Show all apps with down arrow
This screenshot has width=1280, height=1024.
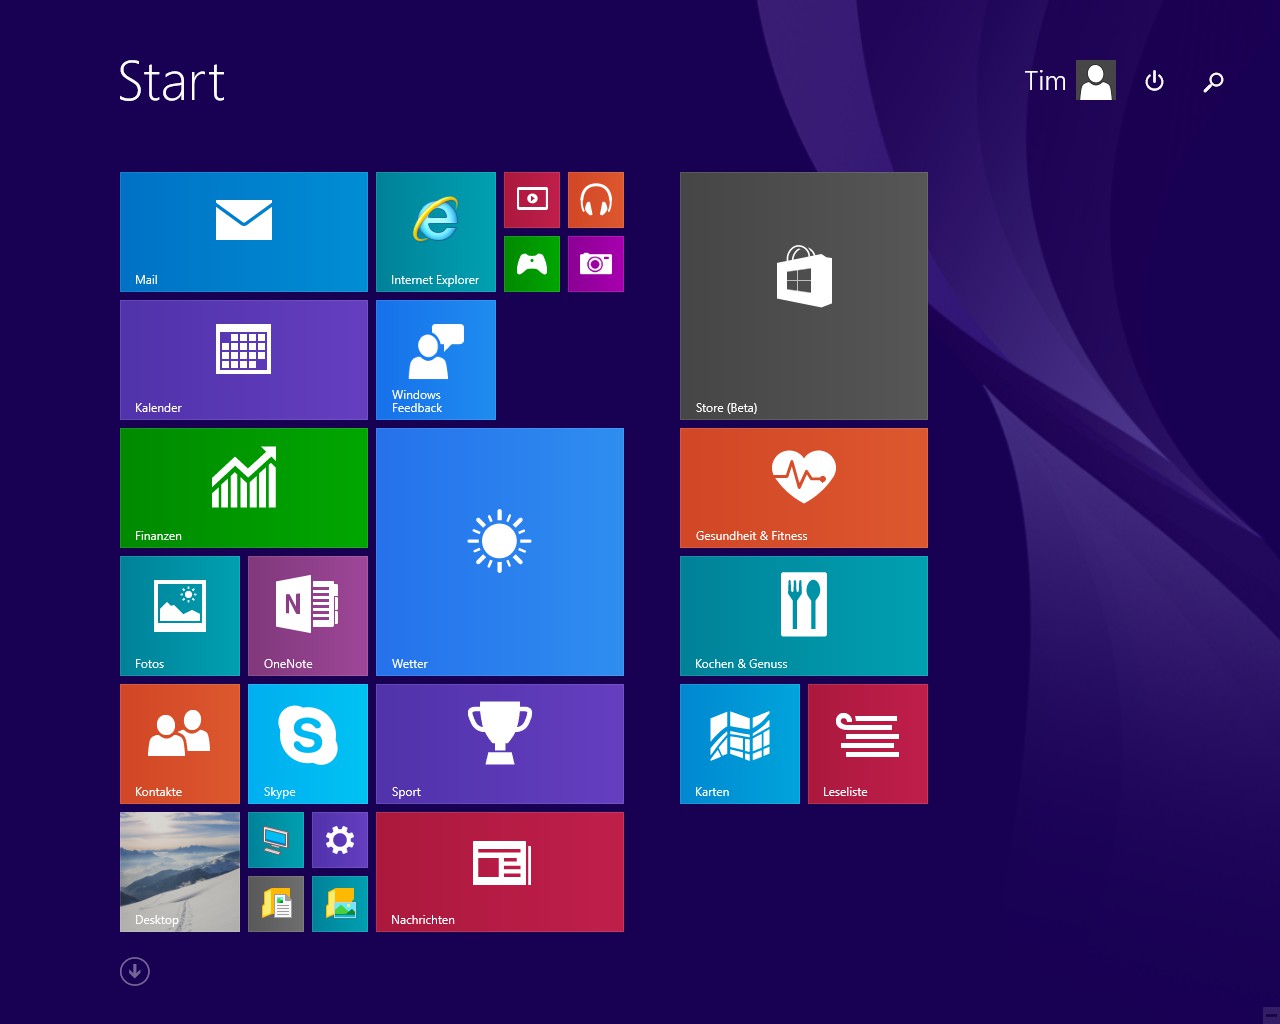135,971
